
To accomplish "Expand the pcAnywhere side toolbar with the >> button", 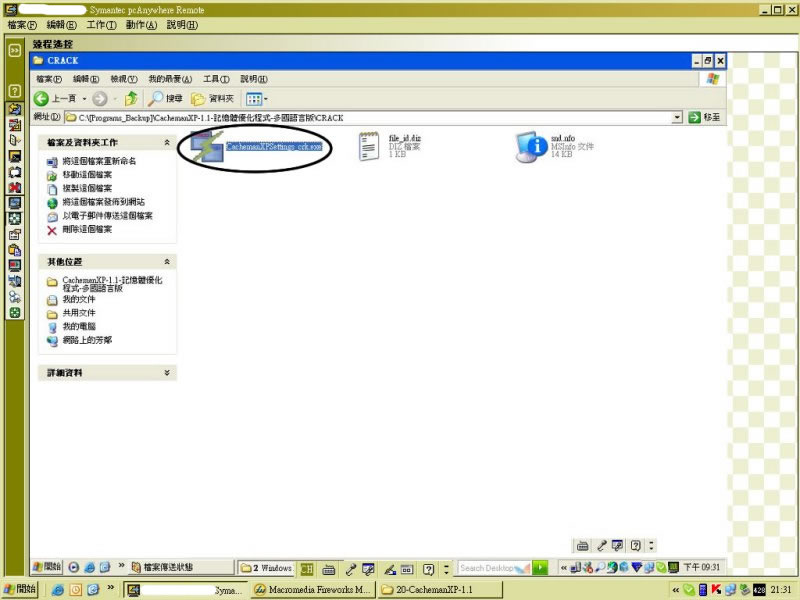I will click(14, 50).
